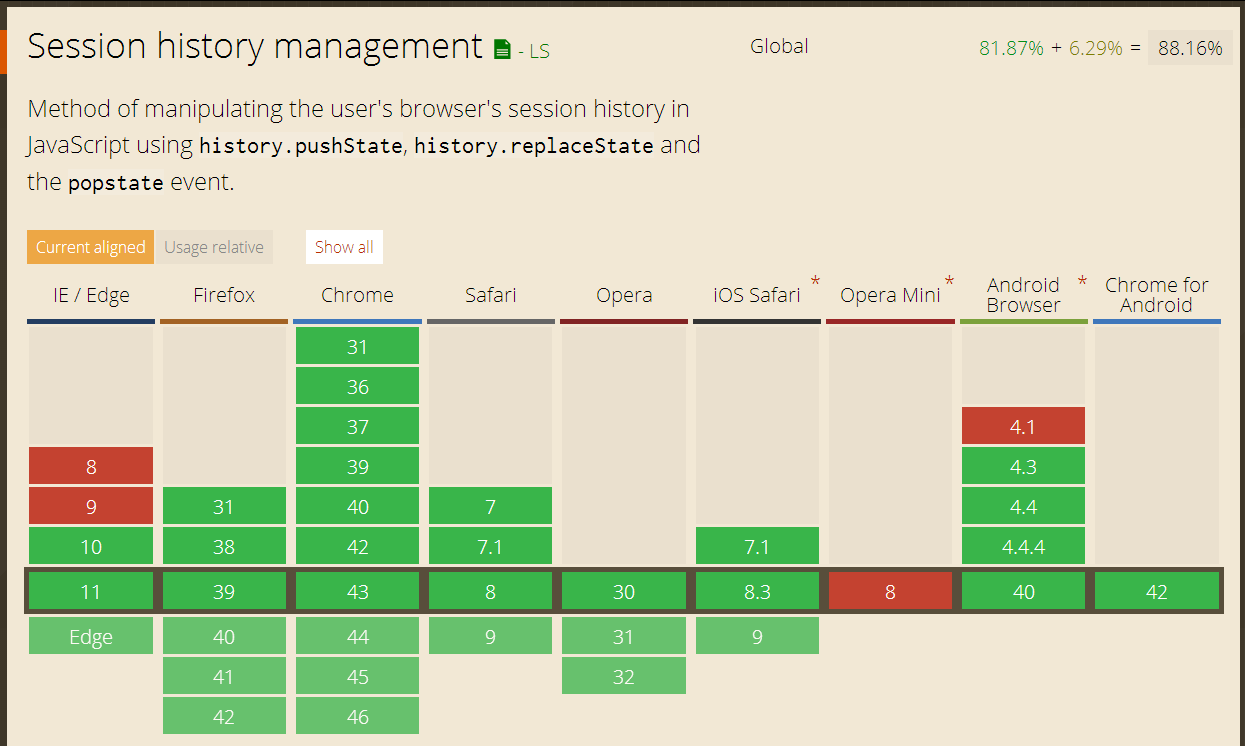Select the Opera 32 cell
The image size is (1245, 746).
624,676
